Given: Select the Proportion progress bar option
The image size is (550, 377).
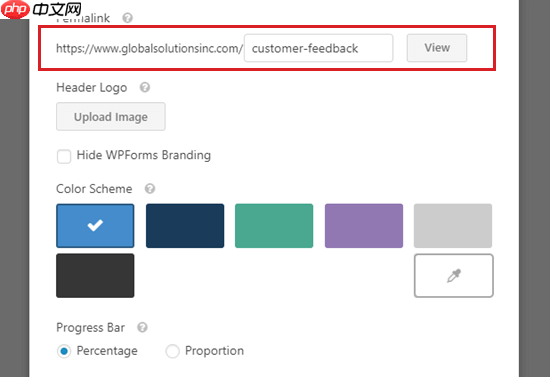Looking at the screenshot, I should 173,351.
